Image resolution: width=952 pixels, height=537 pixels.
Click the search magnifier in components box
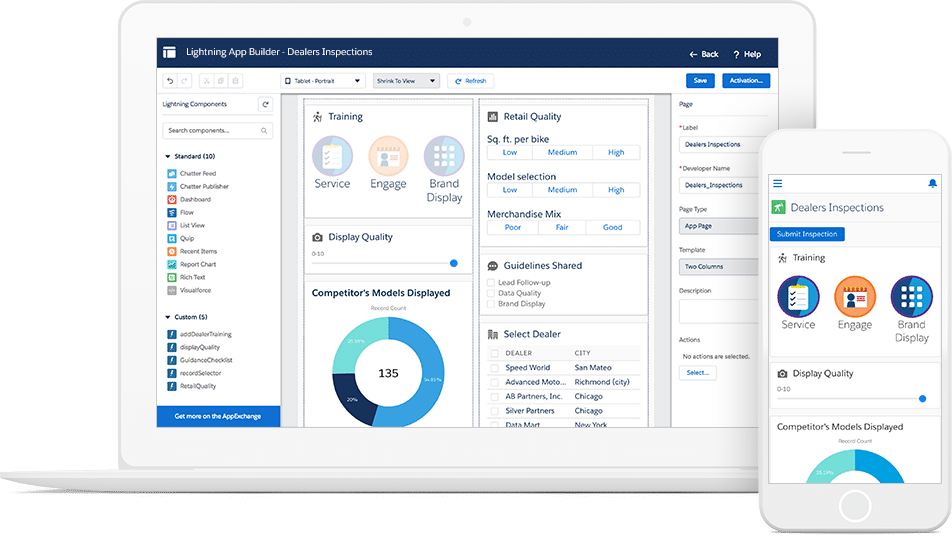pos(264,131)
